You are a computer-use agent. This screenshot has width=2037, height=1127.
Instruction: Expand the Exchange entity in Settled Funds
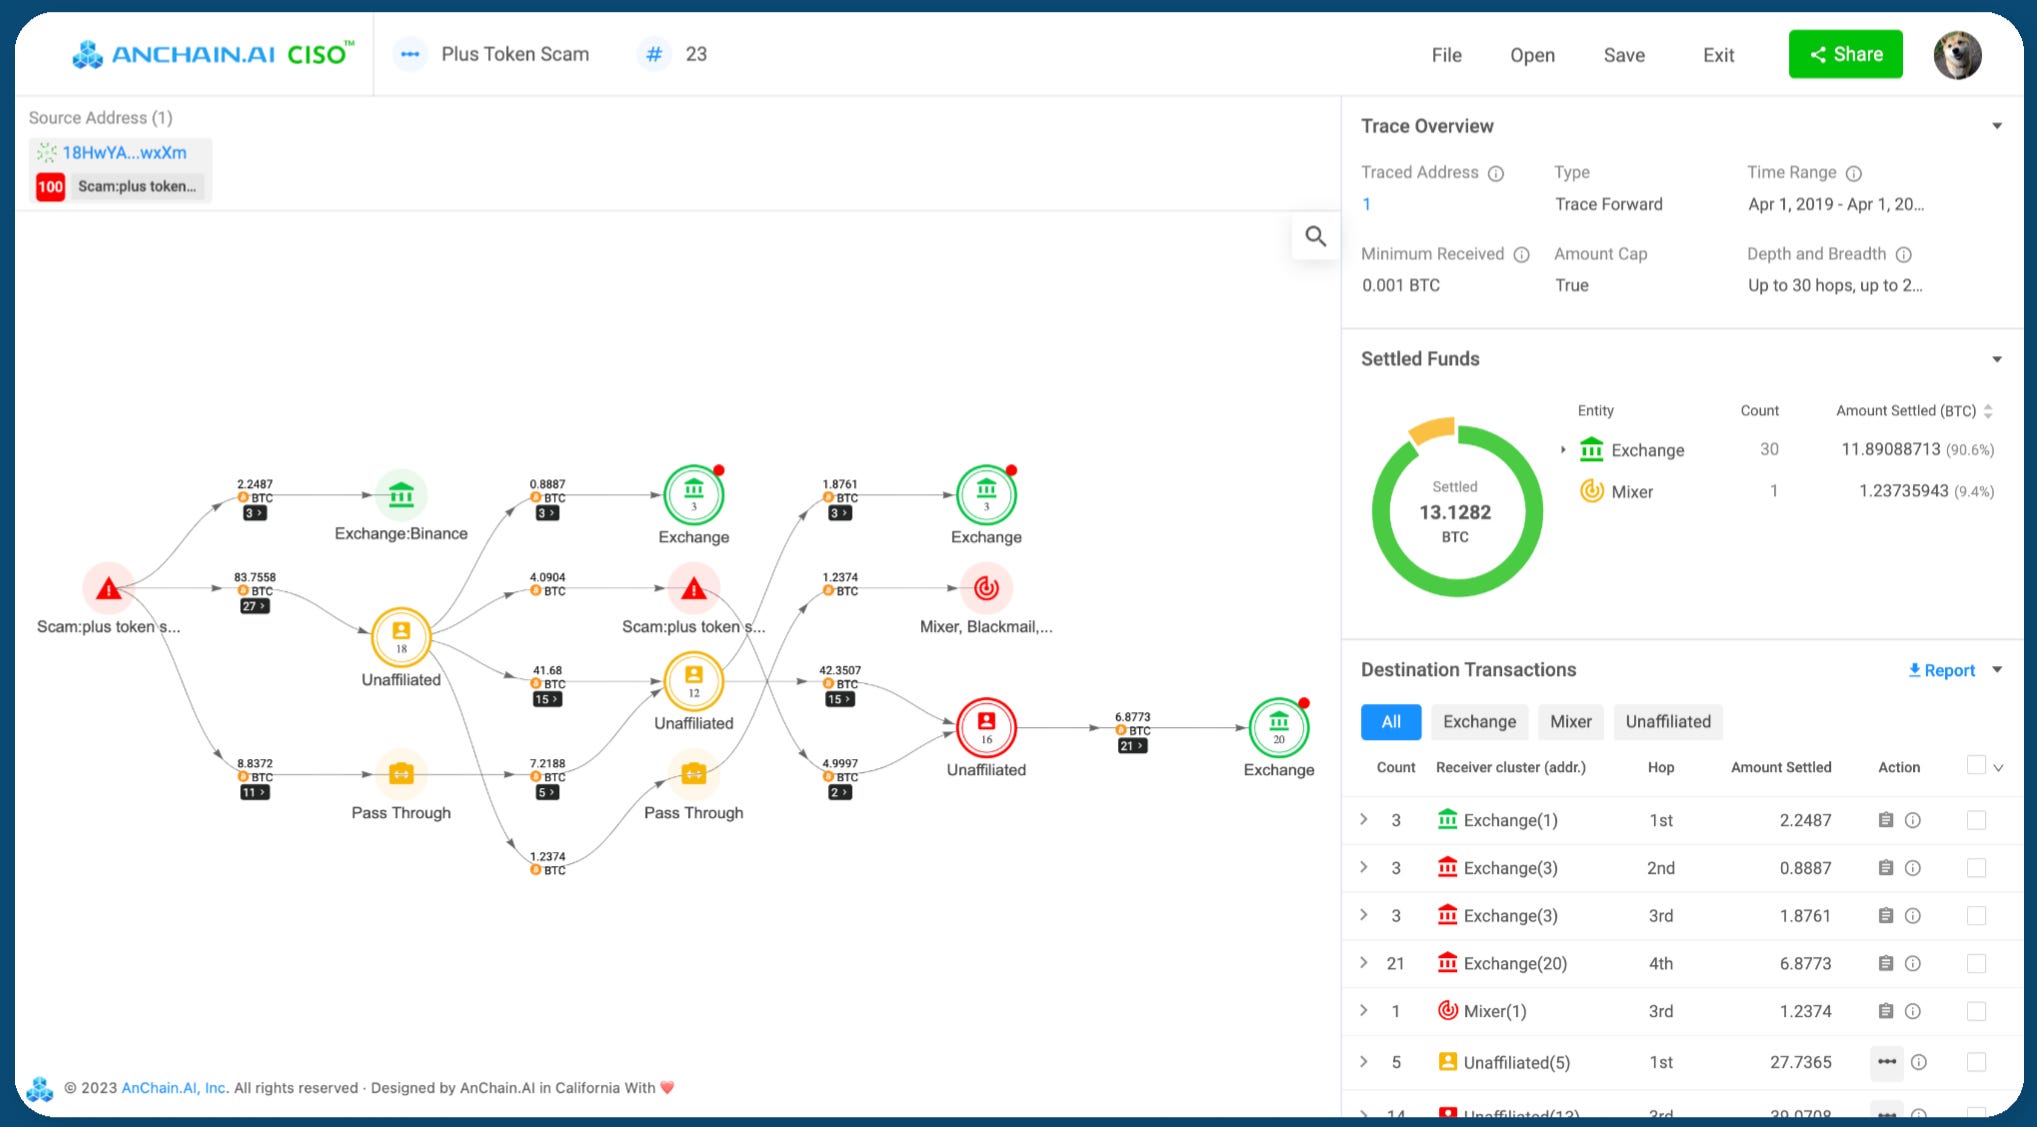pyautogui.click(x=1563, y=450)
